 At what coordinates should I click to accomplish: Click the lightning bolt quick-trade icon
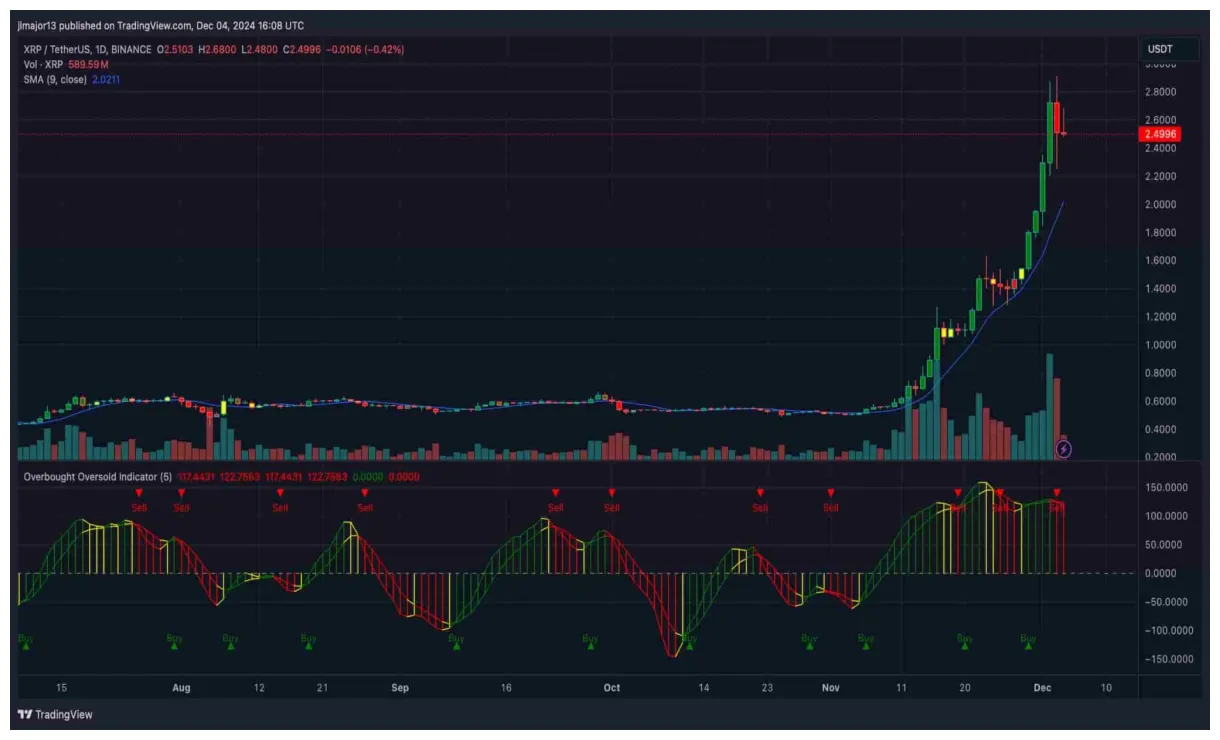click(1062, 447)
